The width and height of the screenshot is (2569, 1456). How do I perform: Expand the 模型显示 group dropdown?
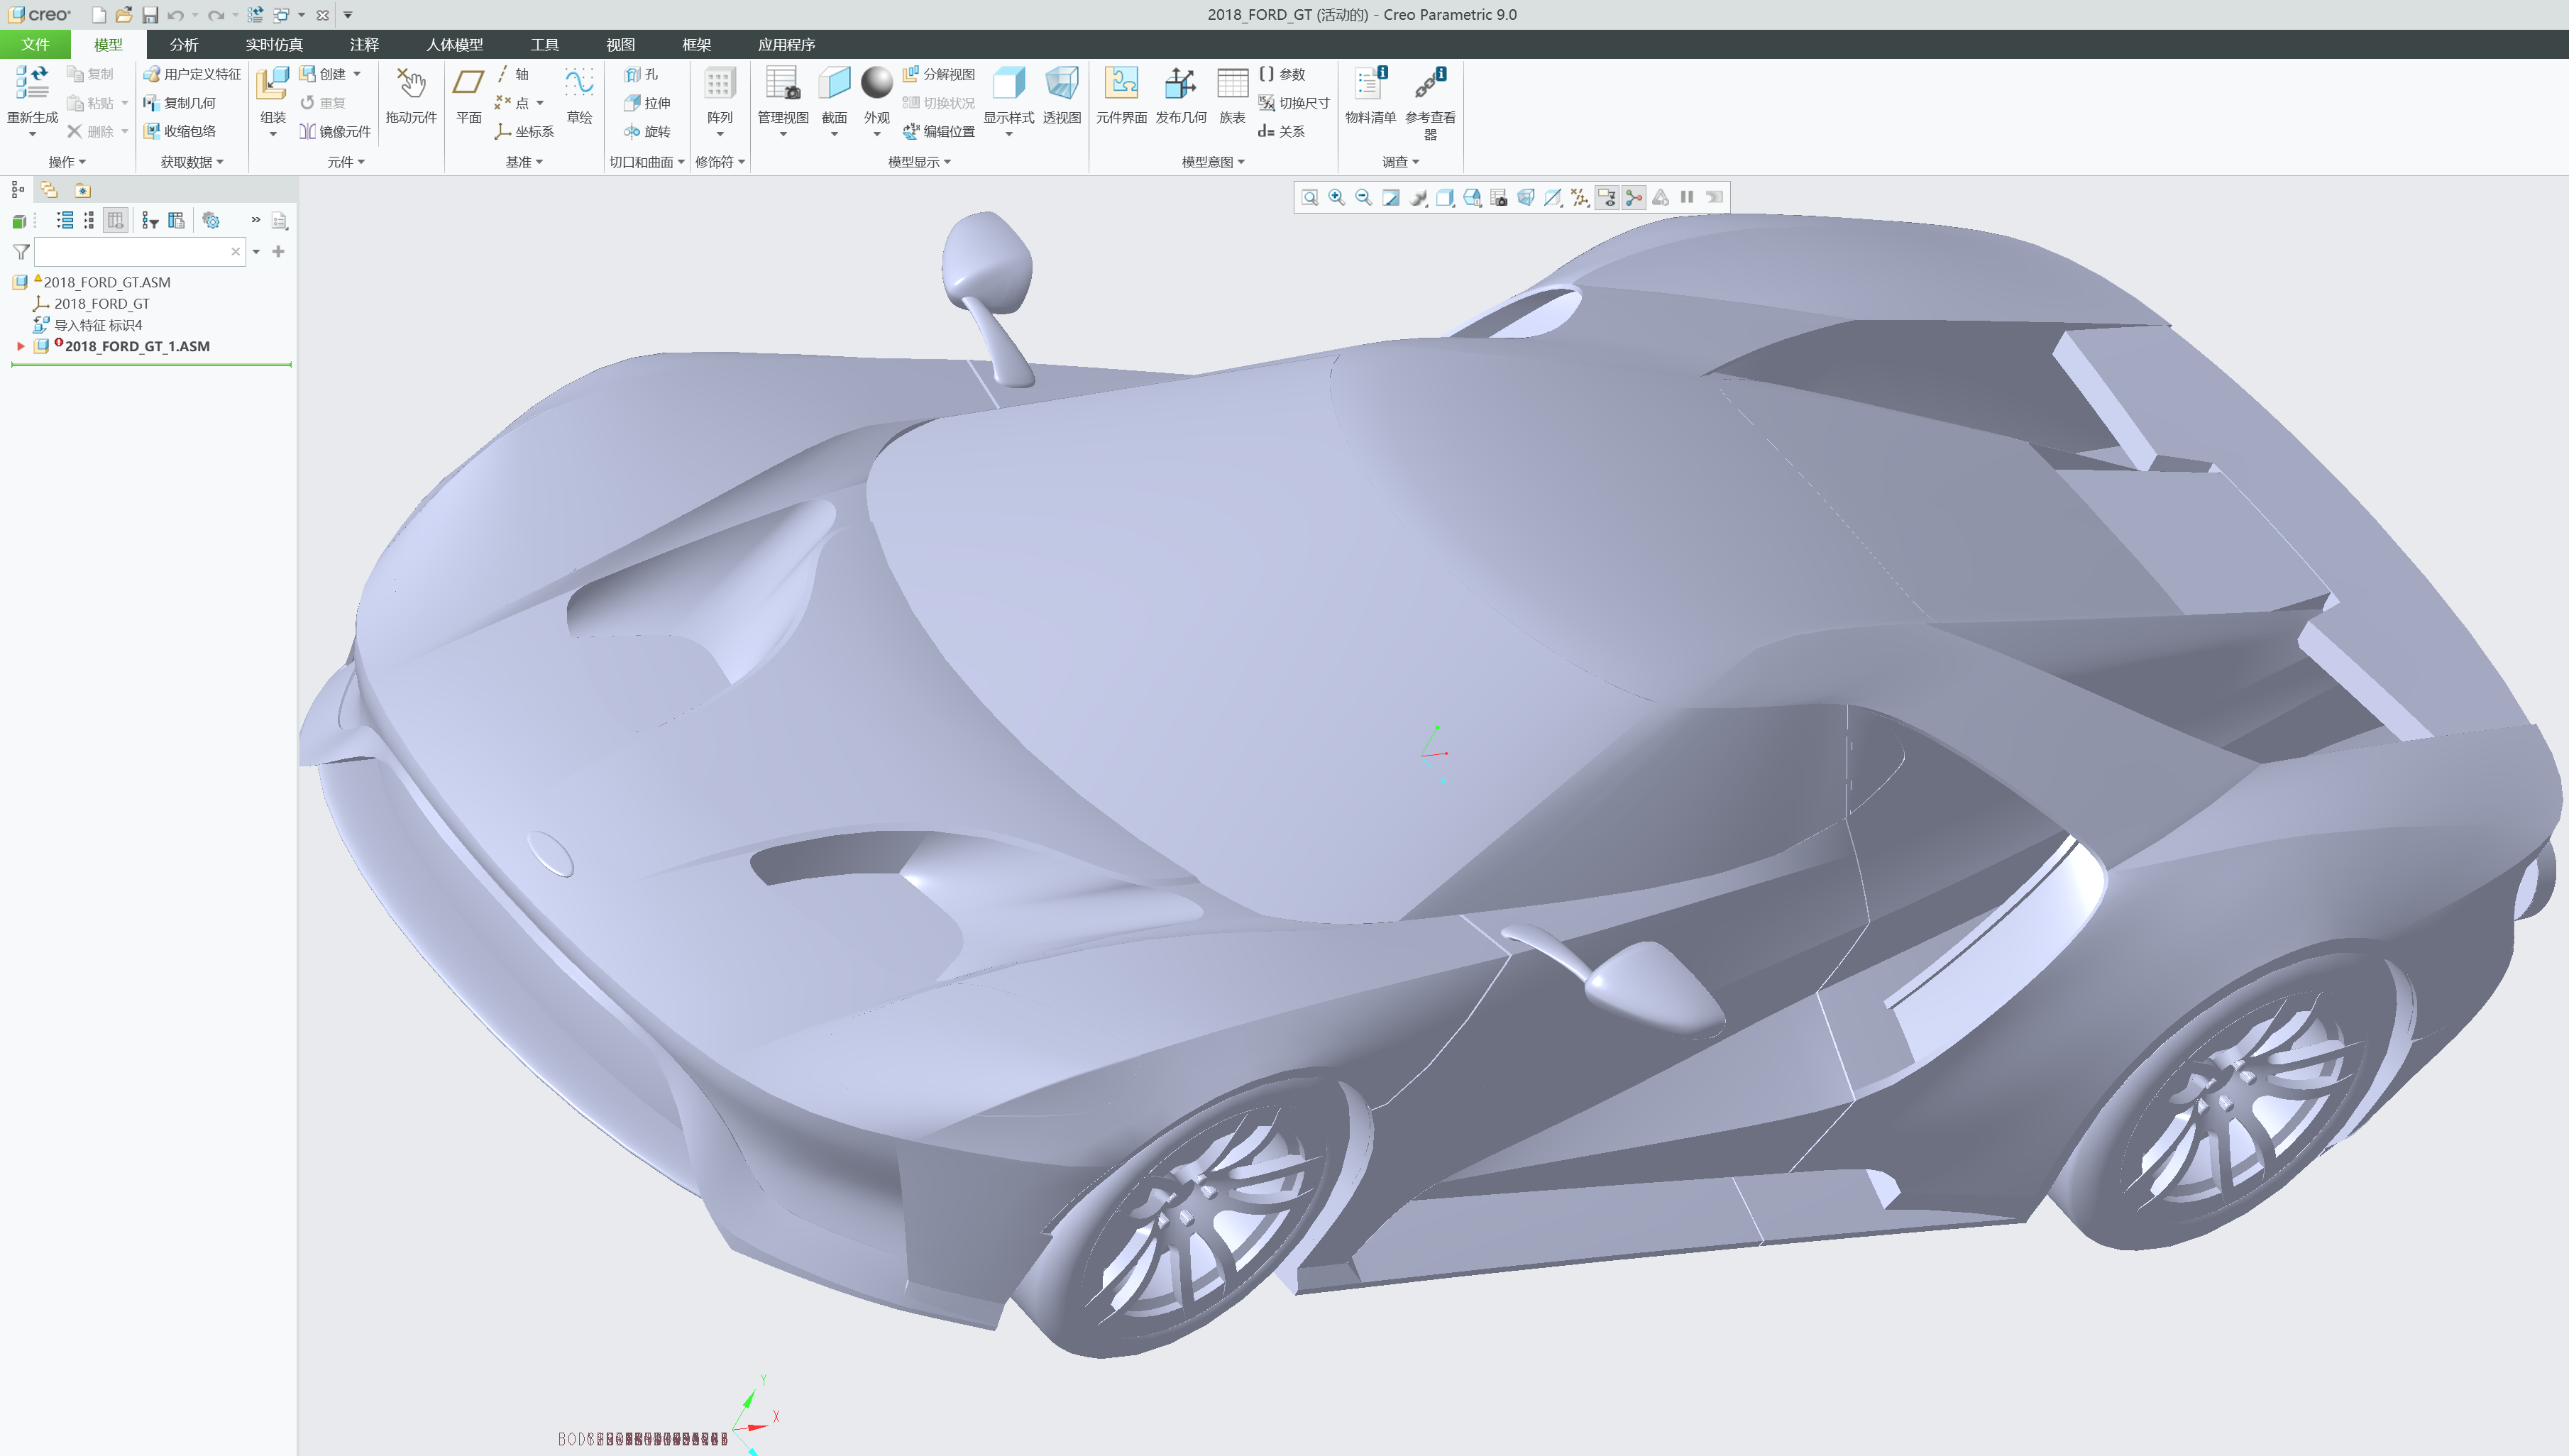point(919,162)
